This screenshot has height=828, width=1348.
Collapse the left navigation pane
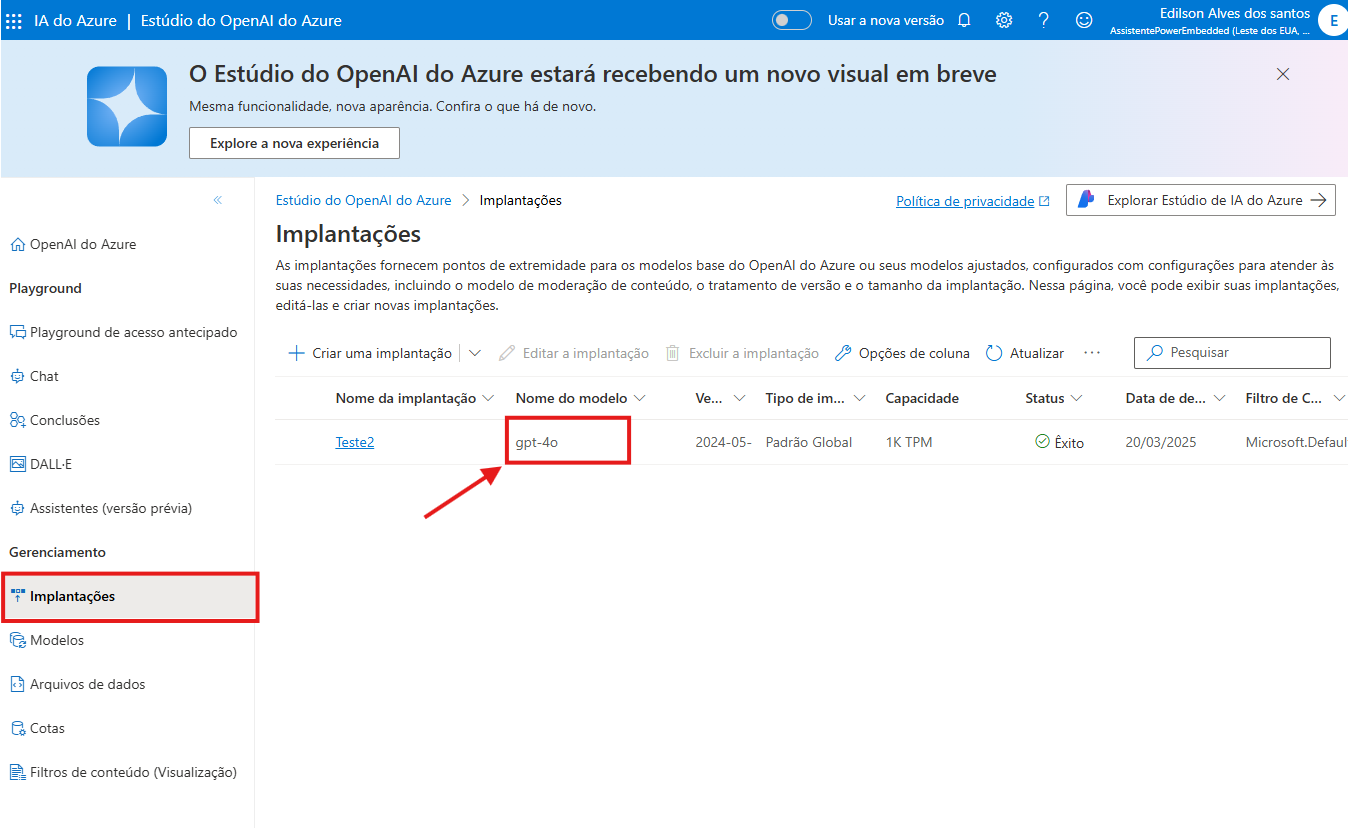218,200
